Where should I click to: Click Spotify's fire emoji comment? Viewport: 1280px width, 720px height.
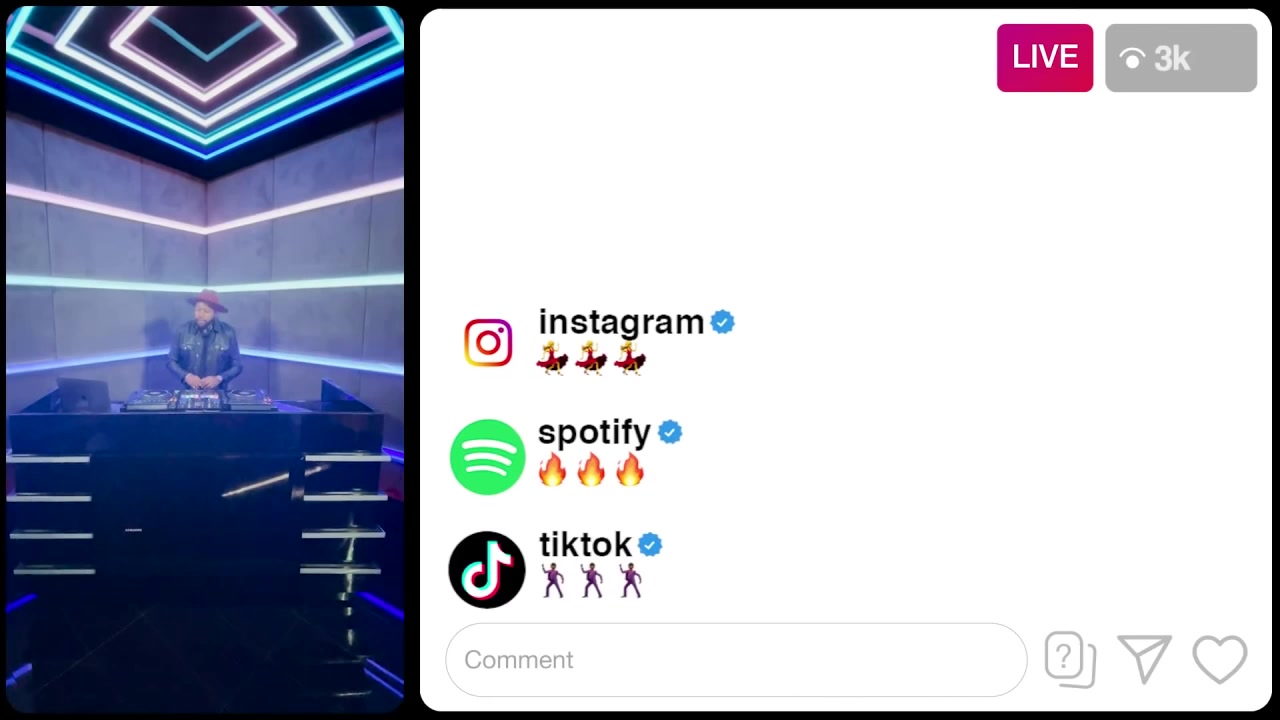click(x=591, y=469)
